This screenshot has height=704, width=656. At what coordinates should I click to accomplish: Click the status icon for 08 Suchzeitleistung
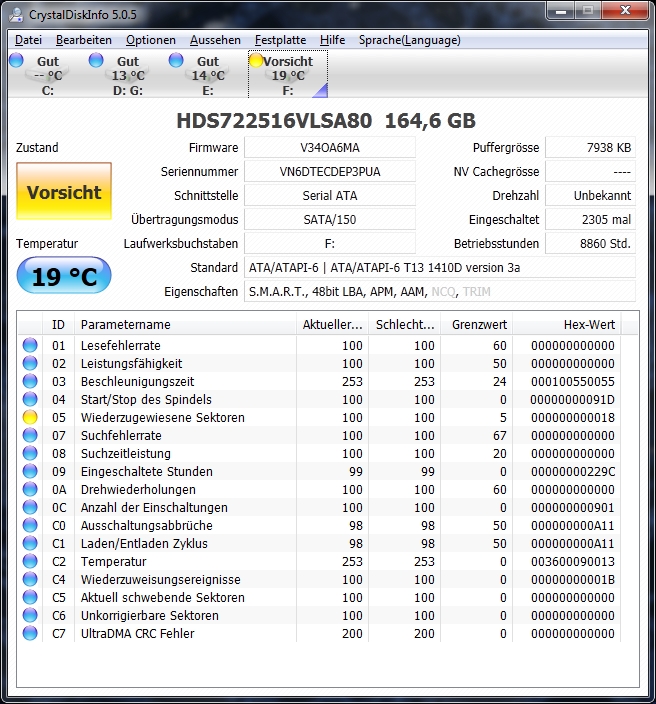click(30, 453)
